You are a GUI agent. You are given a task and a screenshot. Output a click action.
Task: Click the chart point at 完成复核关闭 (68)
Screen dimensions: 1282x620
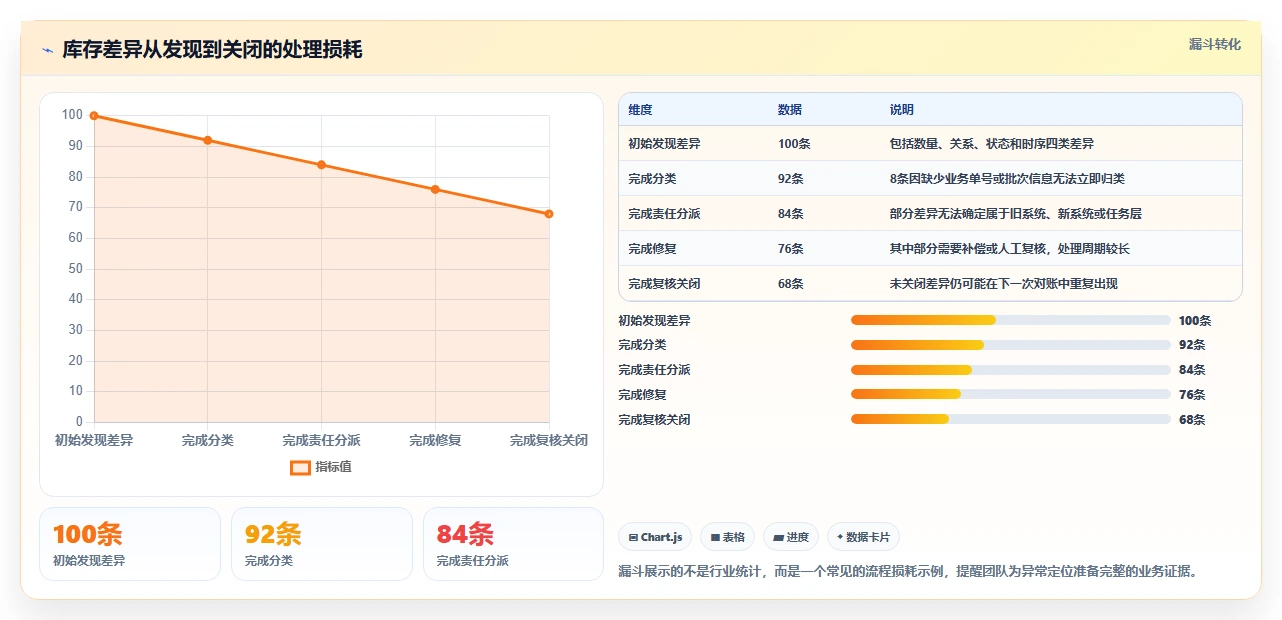549,214
